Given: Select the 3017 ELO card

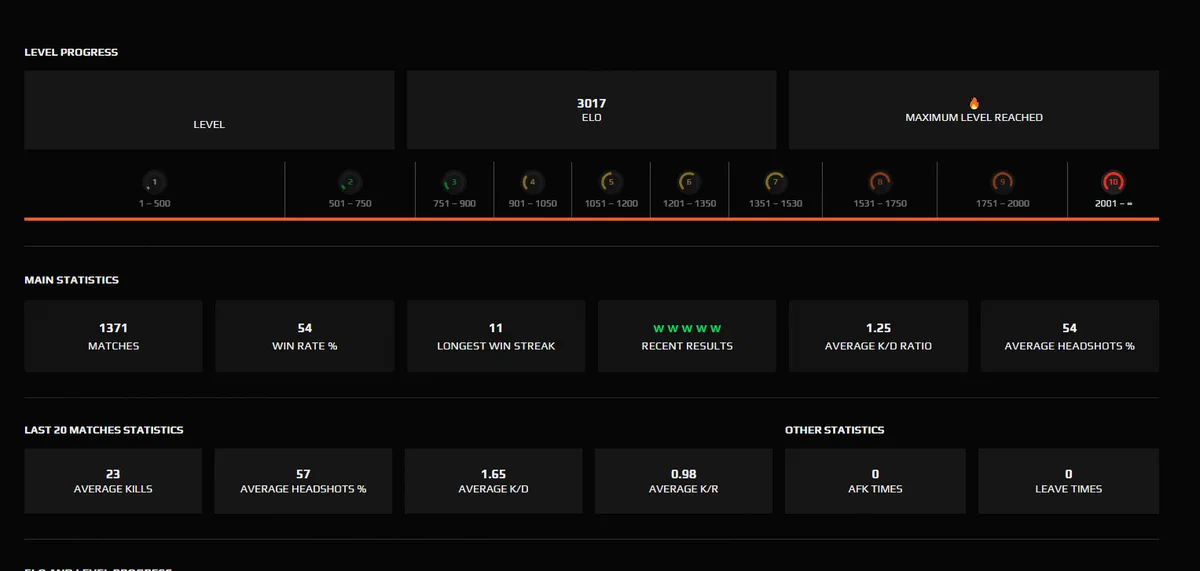Looking at the screenshot, I should tap(591, 110).
